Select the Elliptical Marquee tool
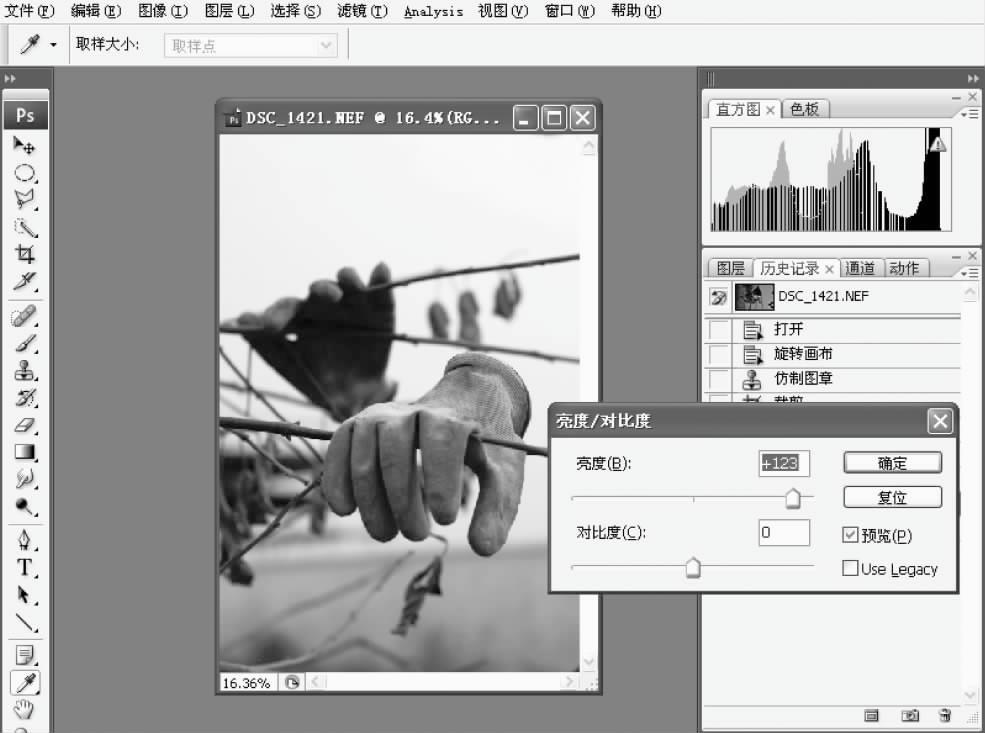Viewport: 985px width, 733px height. (x=24, y=173)
